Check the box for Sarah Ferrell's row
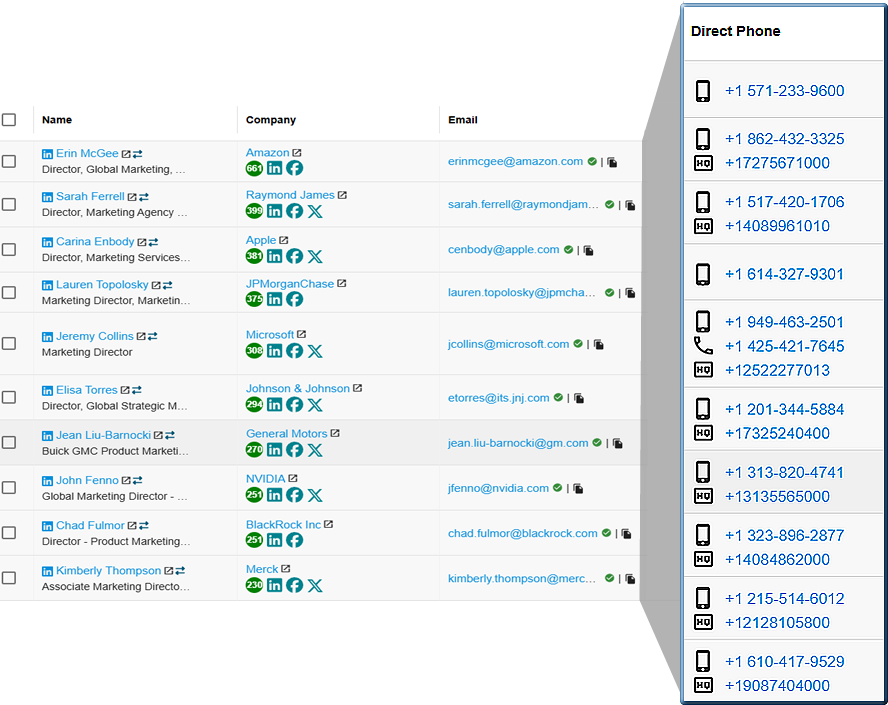The height and width of the screenshot is (705, 888). point(9,204)
